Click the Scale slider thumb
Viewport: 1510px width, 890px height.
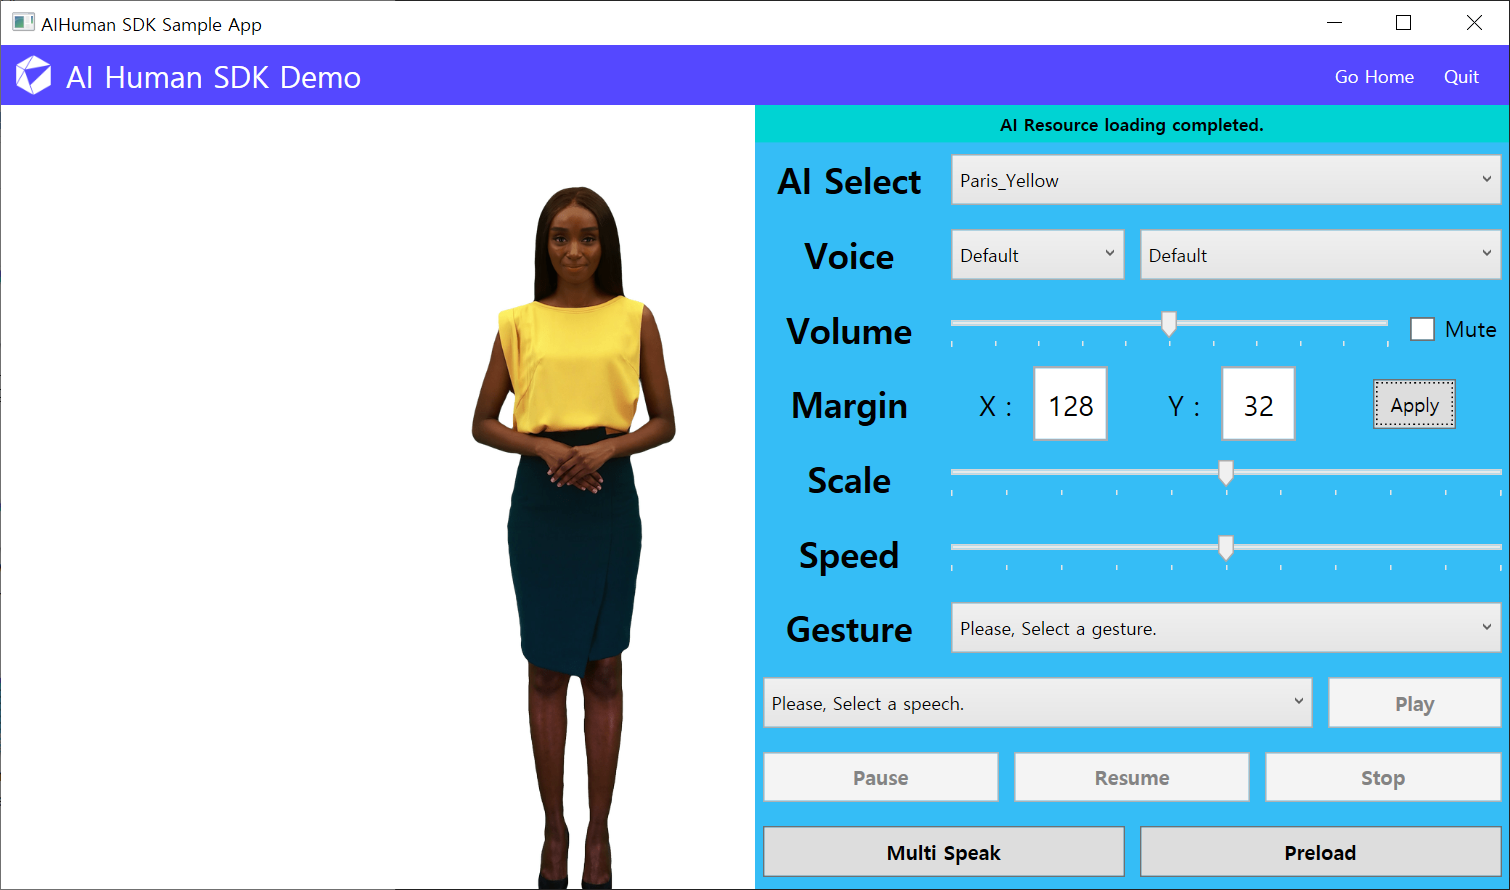[1225, 472]
